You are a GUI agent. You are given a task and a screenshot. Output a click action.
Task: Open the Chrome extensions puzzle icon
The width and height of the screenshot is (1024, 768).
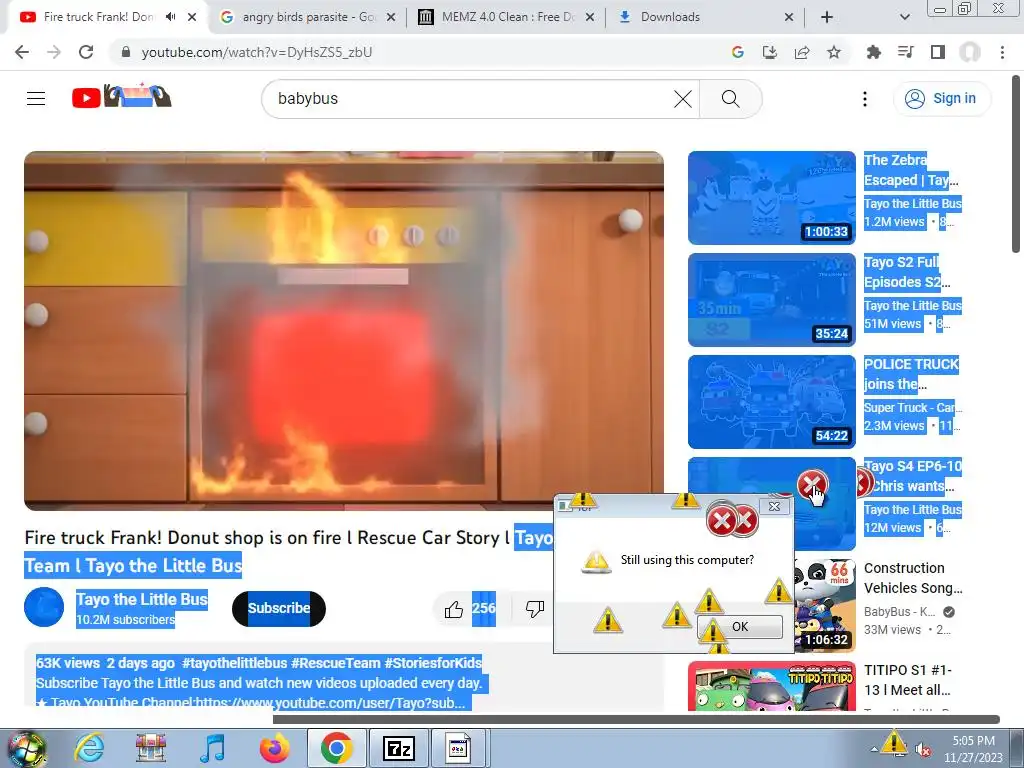[873, 52]
